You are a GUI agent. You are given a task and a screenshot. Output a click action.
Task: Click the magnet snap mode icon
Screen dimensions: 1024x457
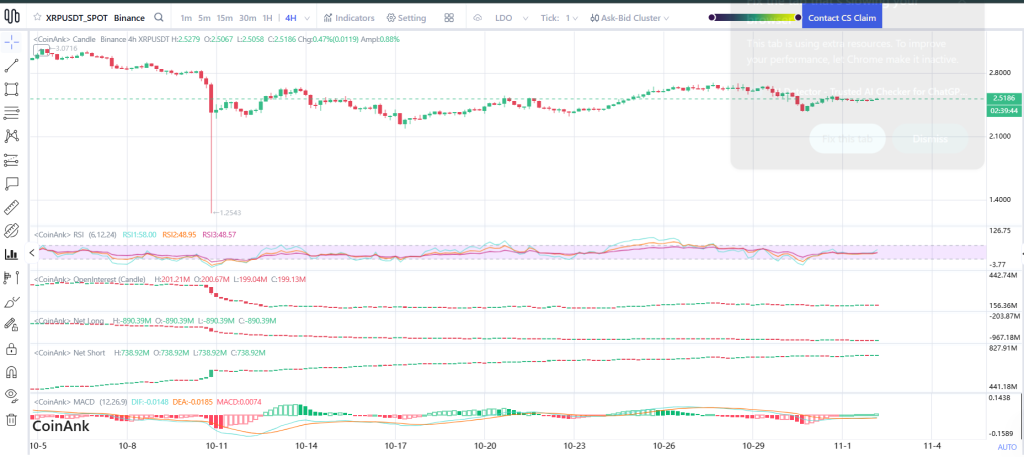pos(12,372)
